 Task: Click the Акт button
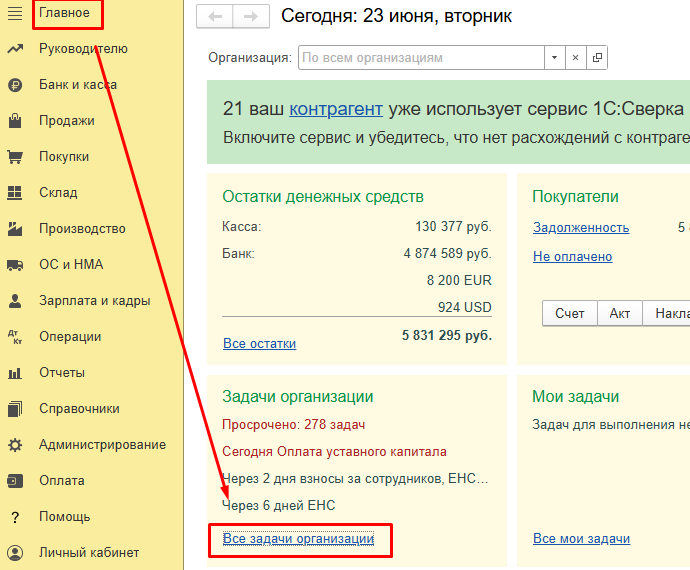(x=620, y=313)
